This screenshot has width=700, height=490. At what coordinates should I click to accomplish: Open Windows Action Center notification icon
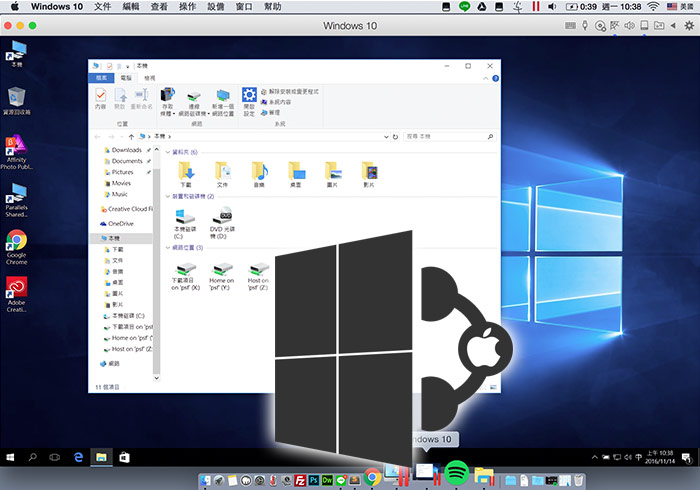click(x=687, y=457)
